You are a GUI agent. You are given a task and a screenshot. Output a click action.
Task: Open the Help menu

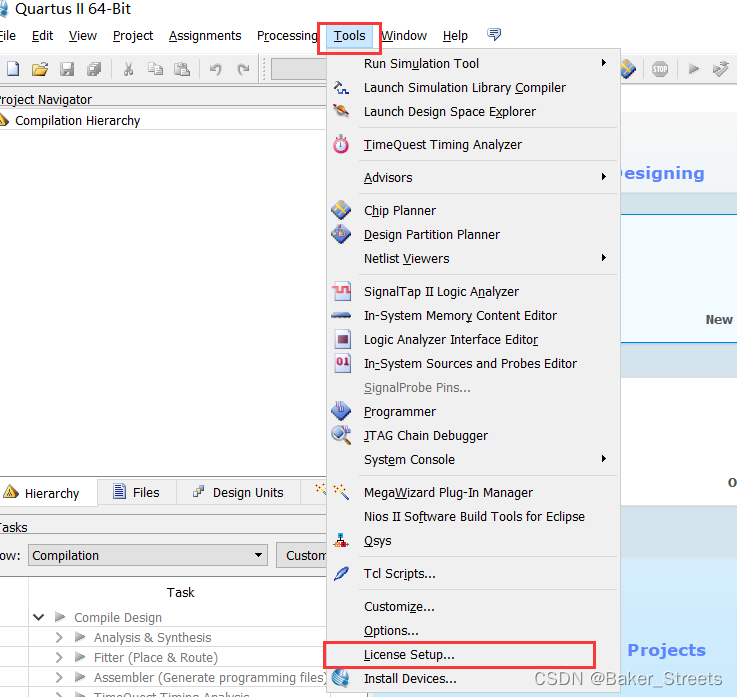coord(455,36)
